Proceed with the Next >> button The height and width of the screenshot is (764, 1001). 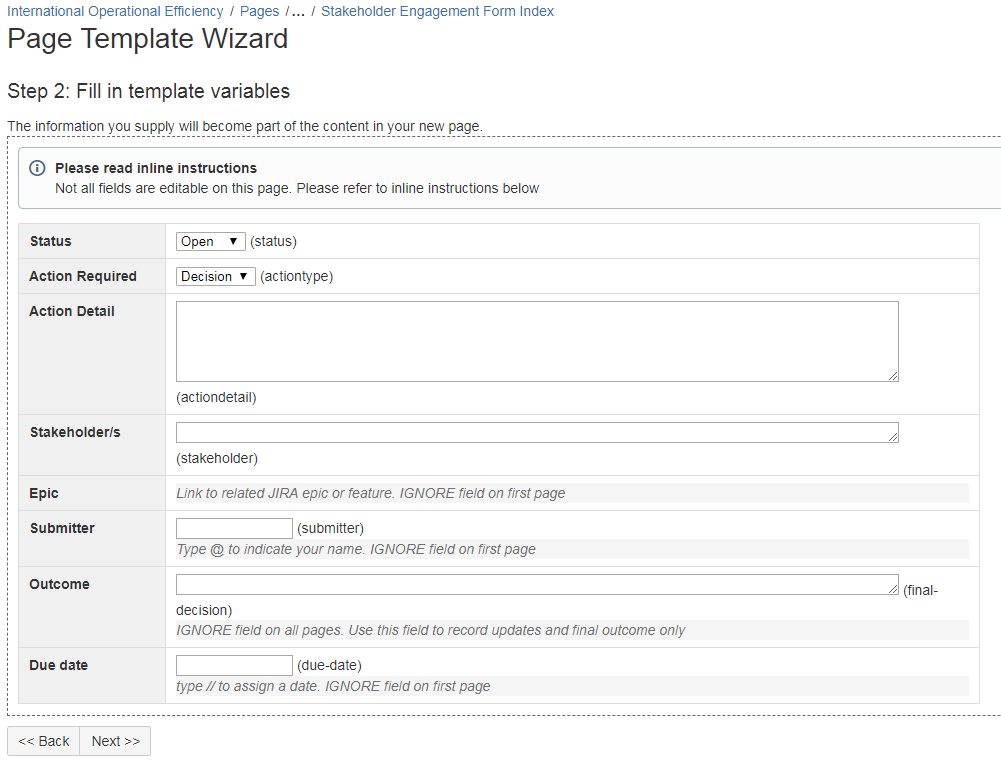(116, 741)
